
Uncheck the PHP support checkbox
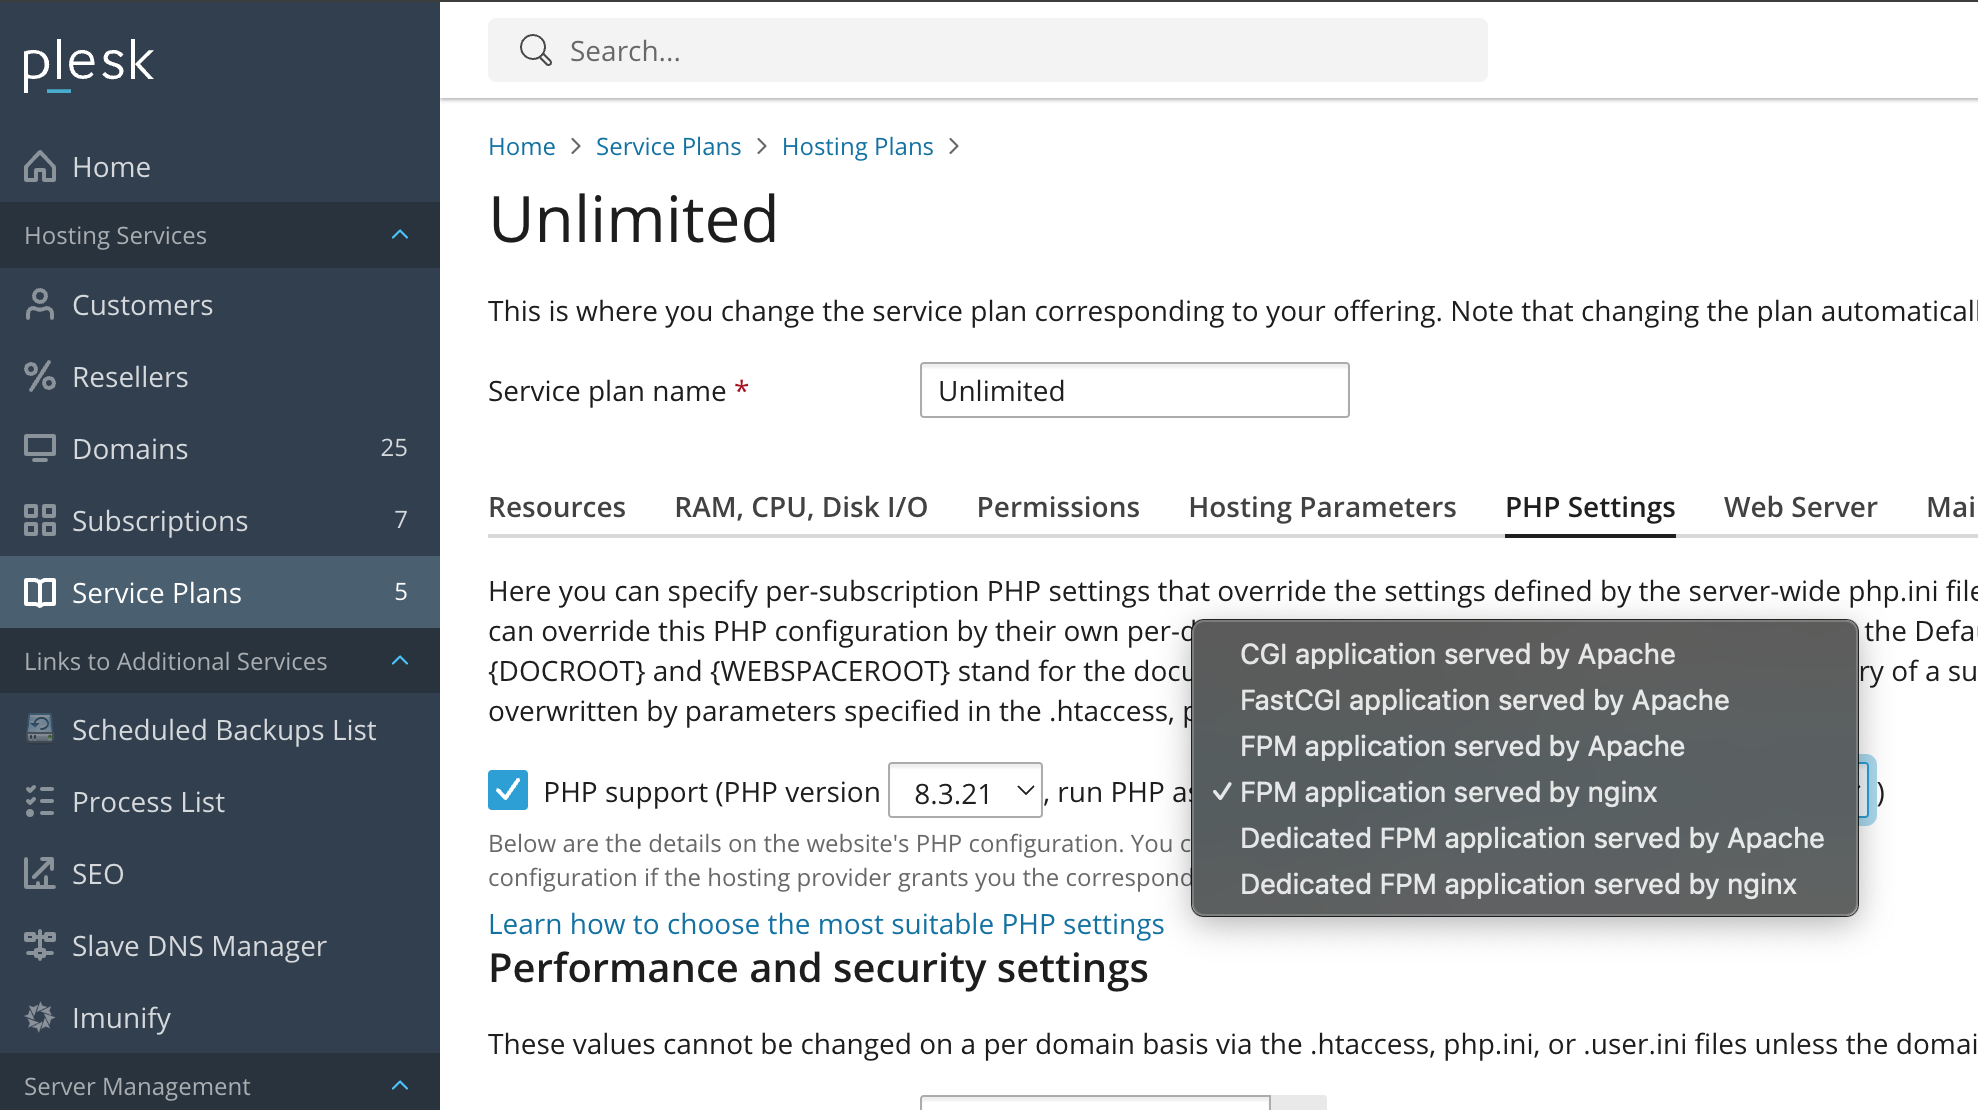tap(508, 791)
